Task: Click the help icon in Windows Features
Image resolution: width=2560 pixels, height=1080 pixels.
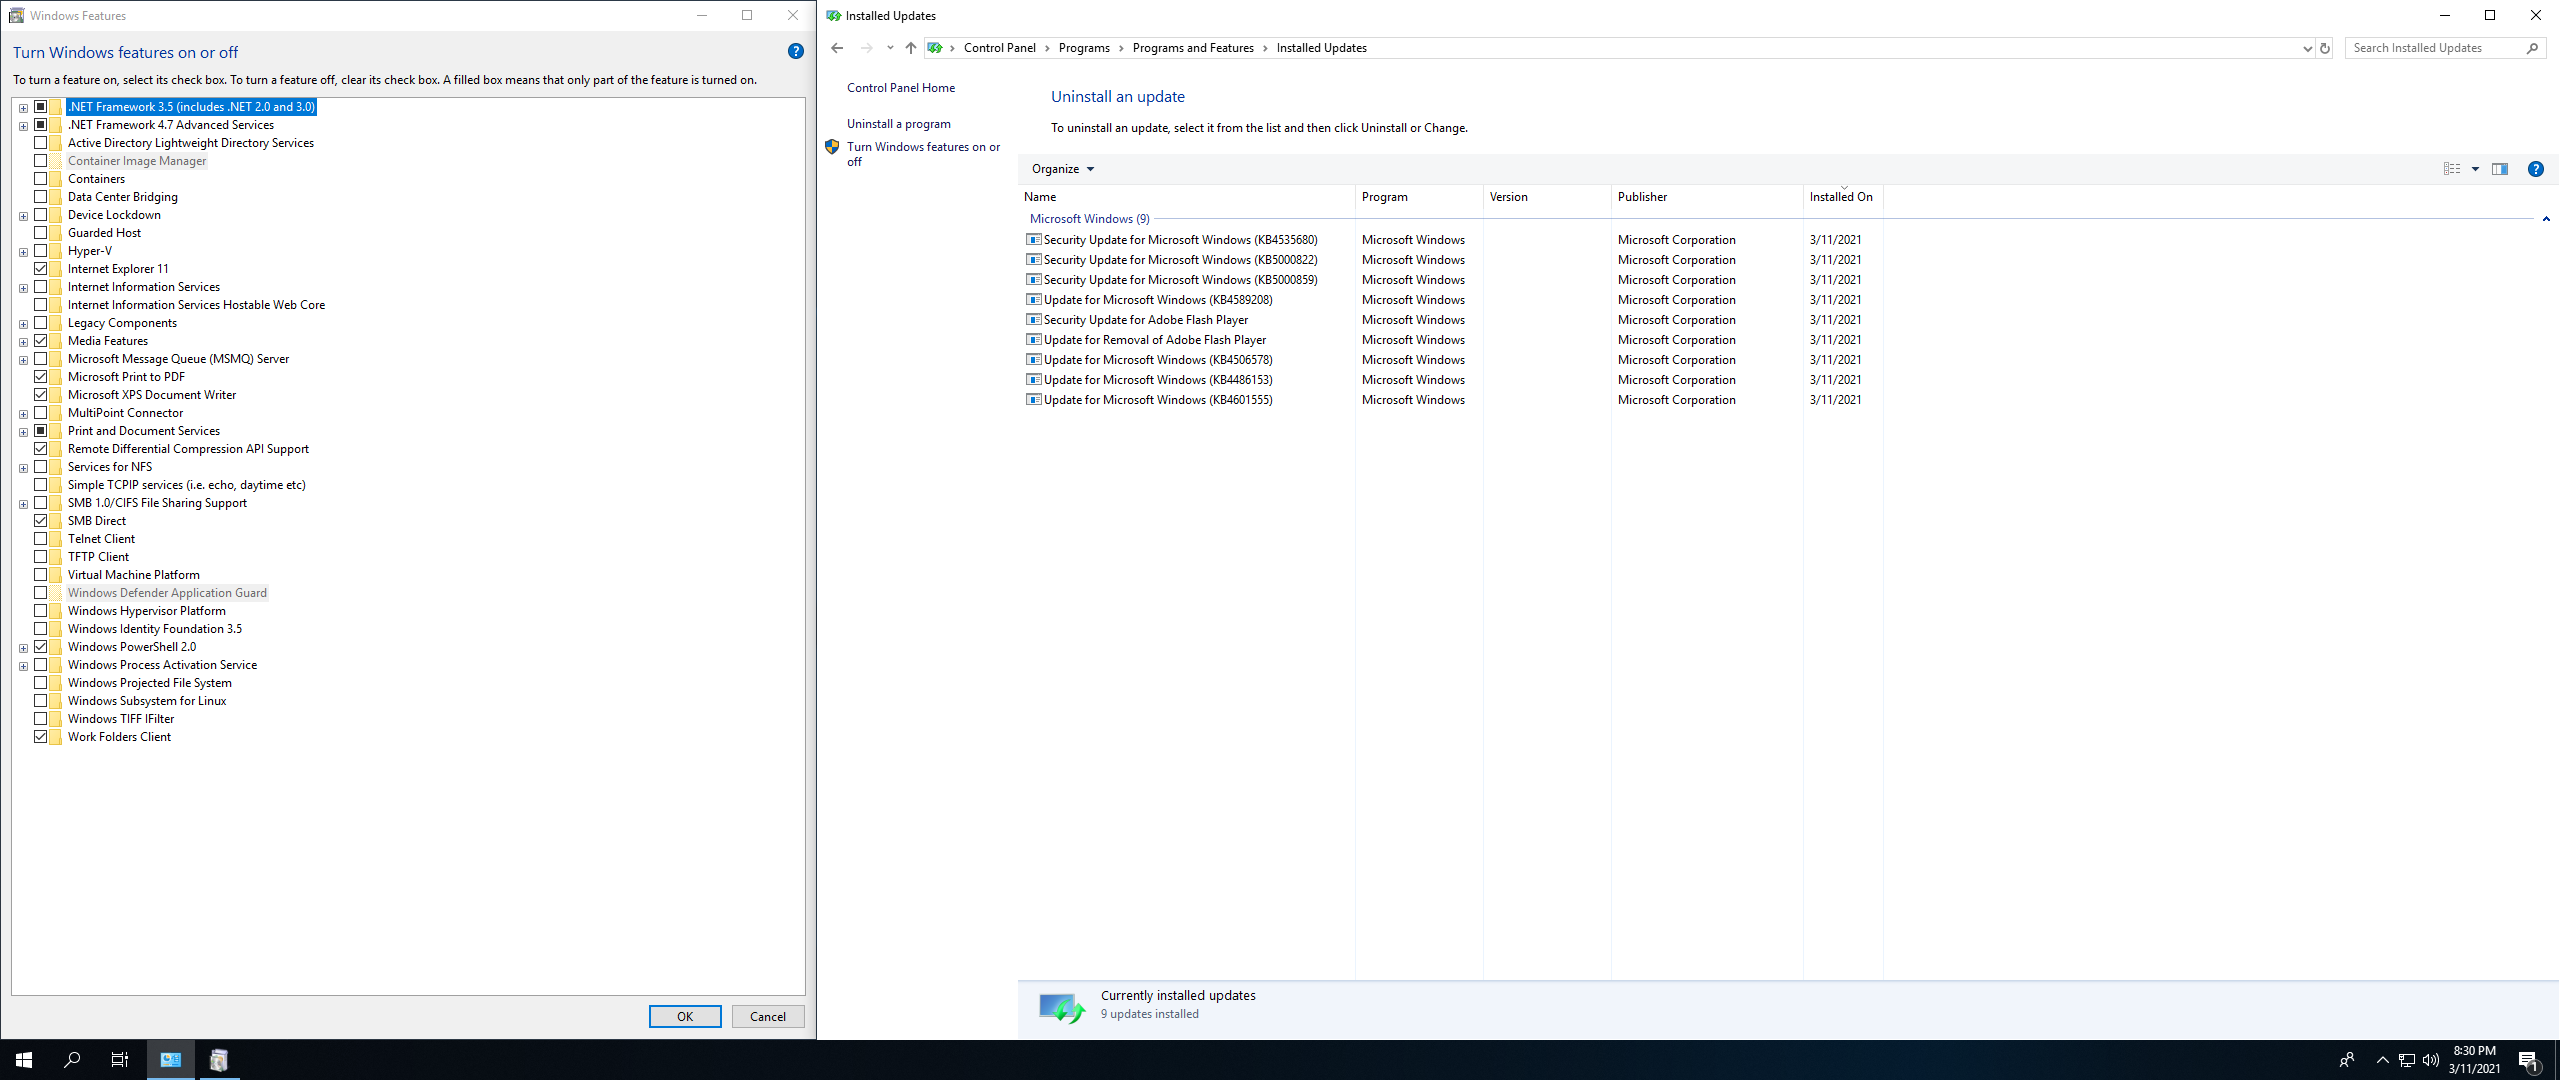Action: coord(796,52)
